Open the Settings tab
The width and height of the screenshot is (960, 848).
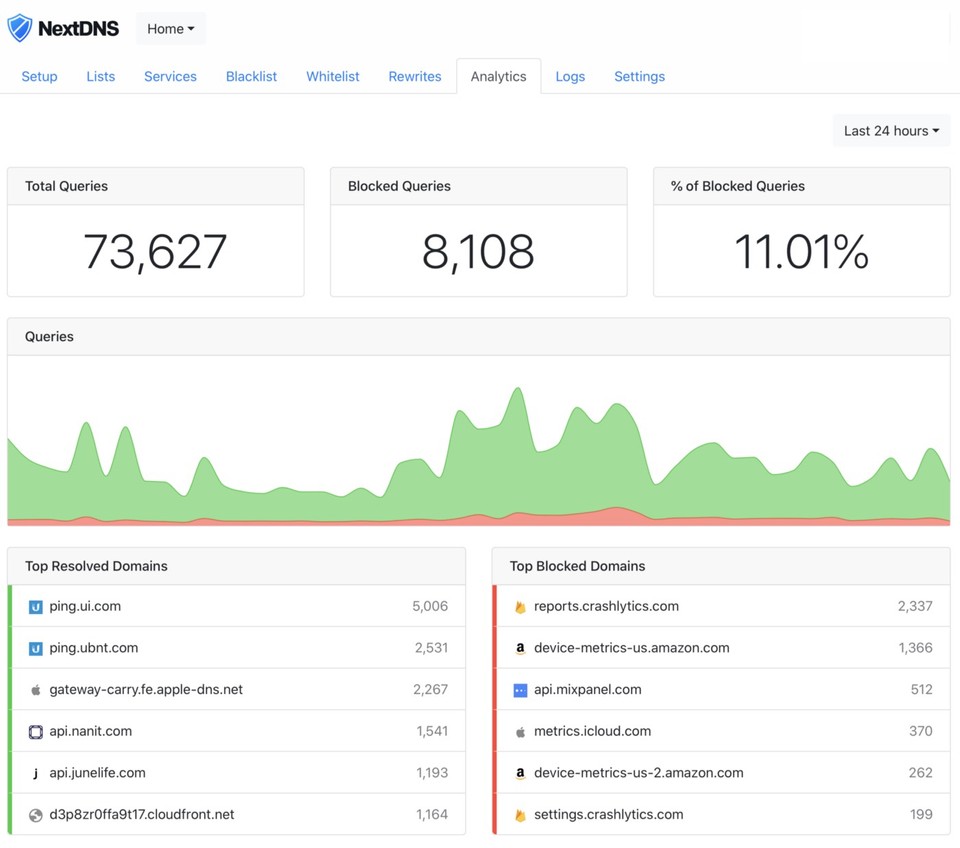(639, 76)
